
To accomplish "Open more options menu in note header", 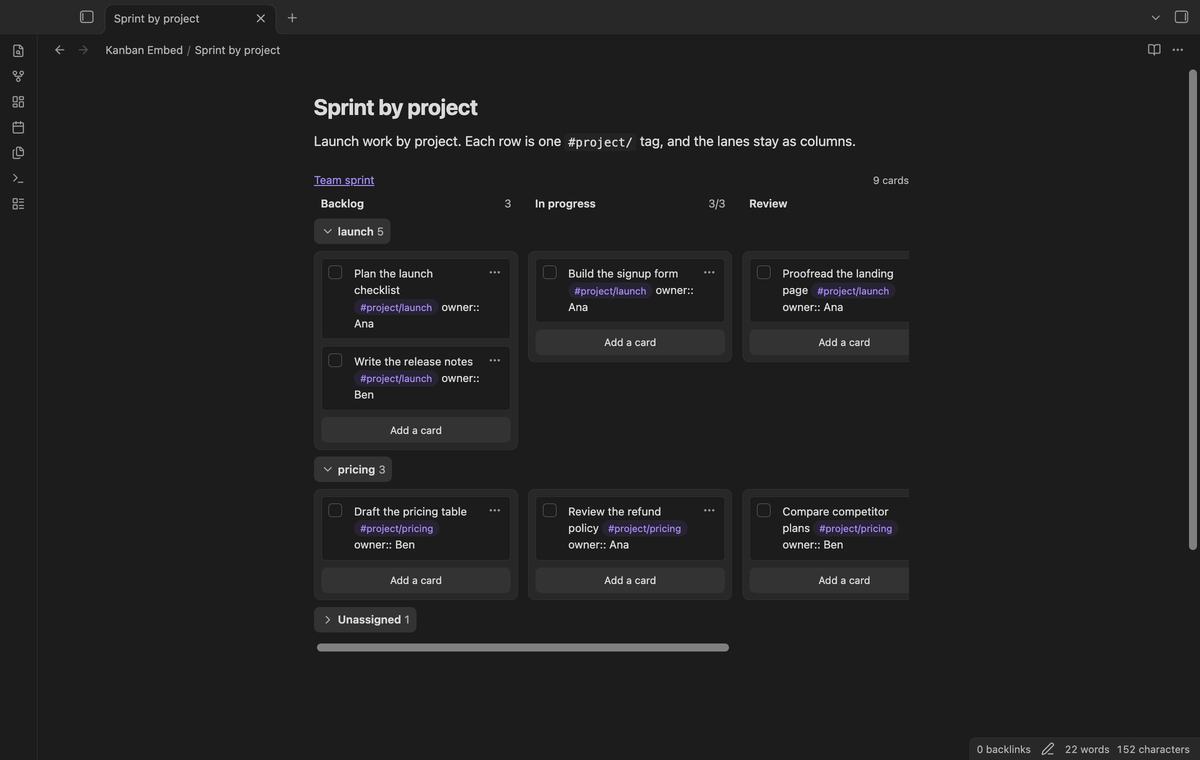I will pos(1178,50).
